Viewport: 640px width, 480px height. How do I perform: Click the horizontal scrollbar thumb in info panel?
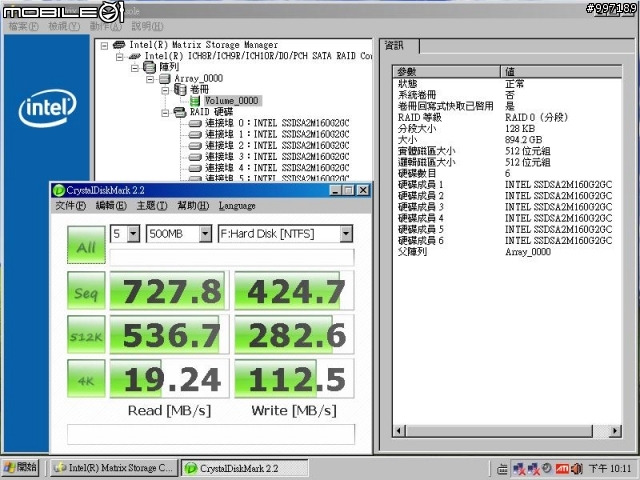coord(499,431)
